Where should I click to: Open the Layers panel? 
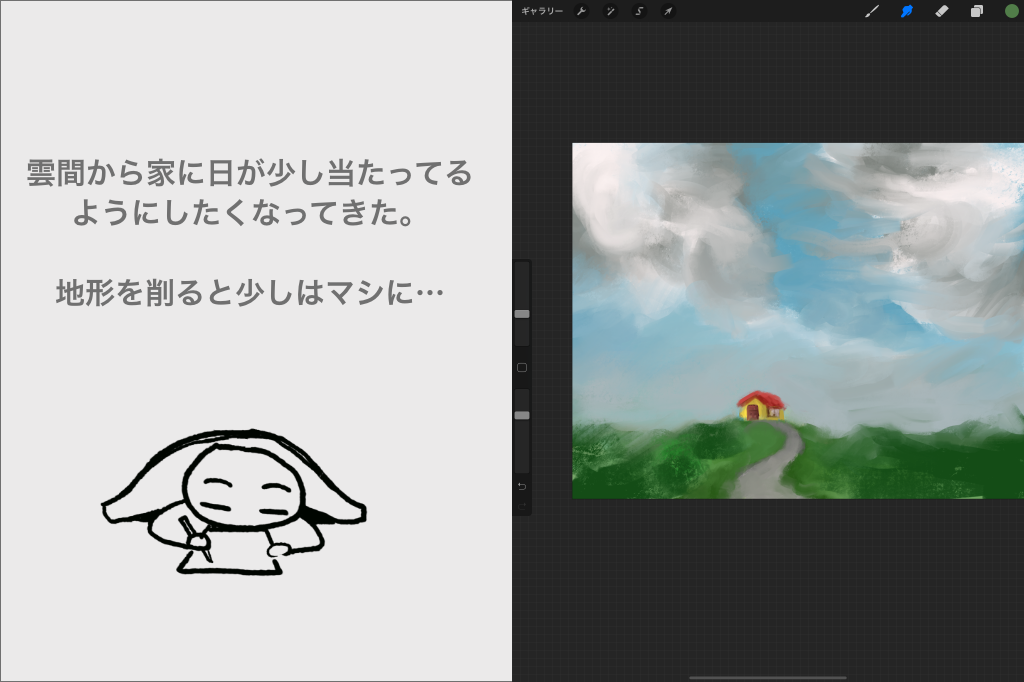coord(976,11)
